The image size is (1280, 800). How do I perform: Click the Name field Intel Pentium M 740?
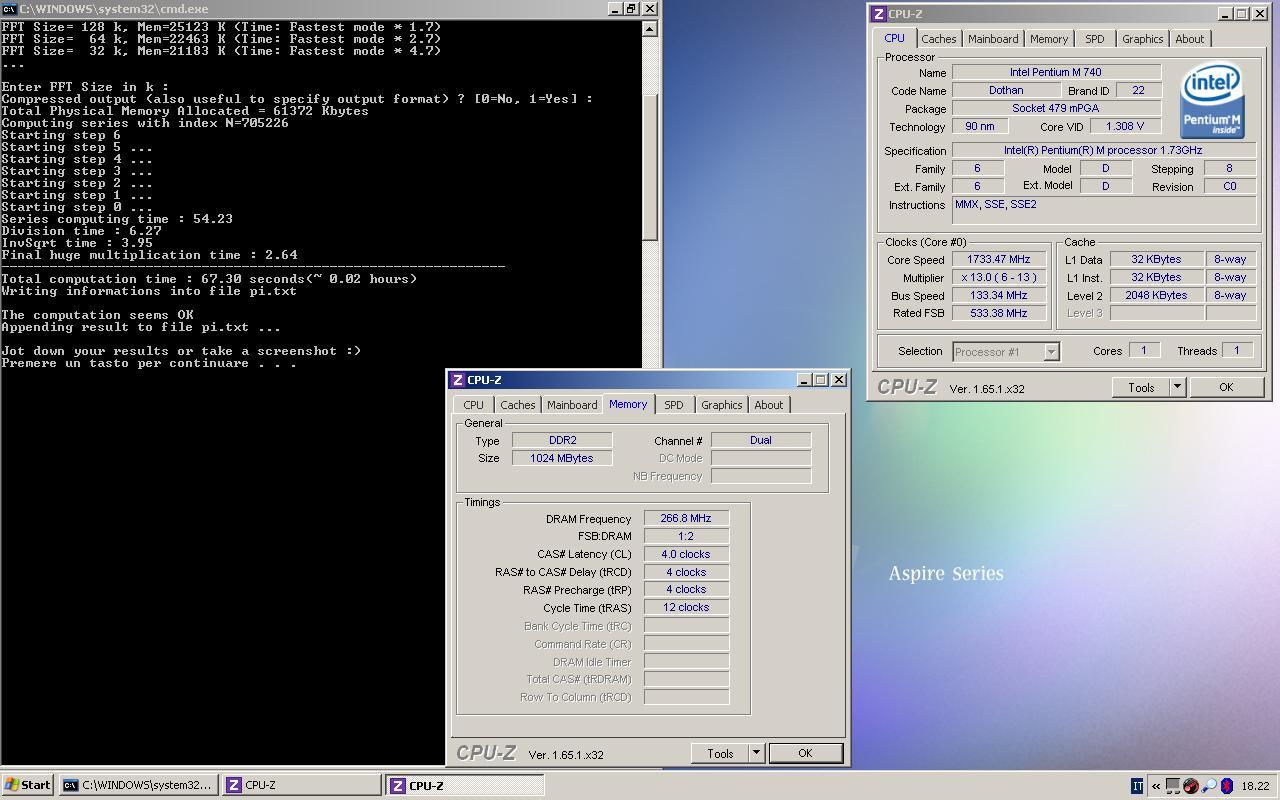1056,72
